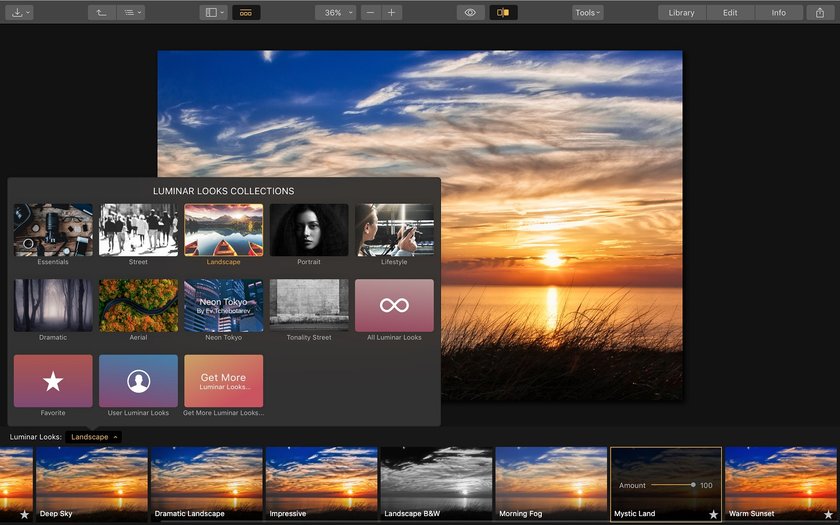Viewport: 840px width, 525px height.
Task: Click the back arrow toolbar icon
Action: (x=102, y=12)
